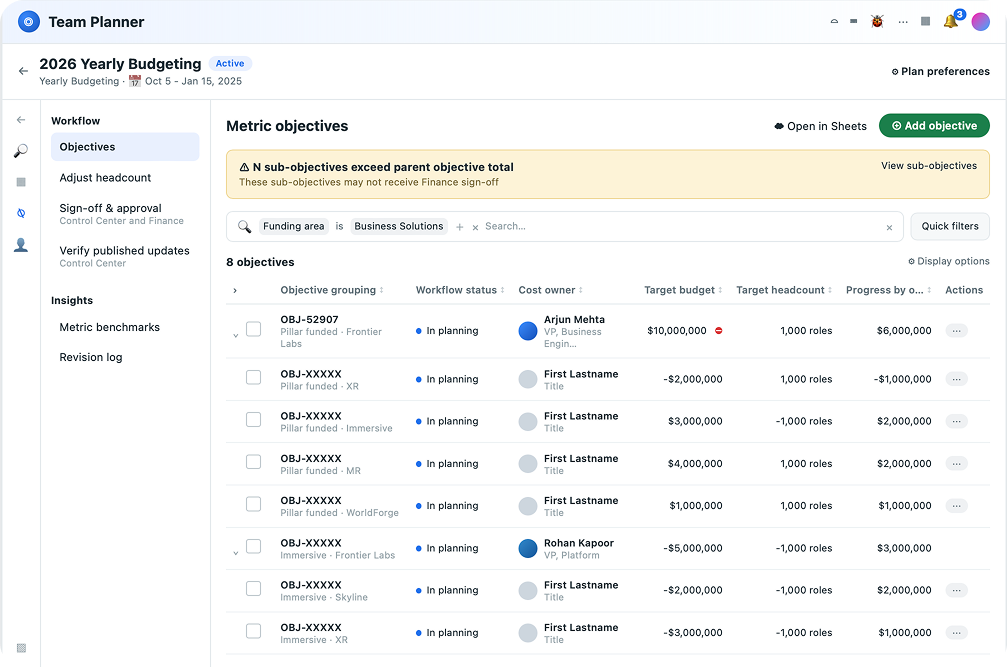Open the notifications bell

[950, 22]
